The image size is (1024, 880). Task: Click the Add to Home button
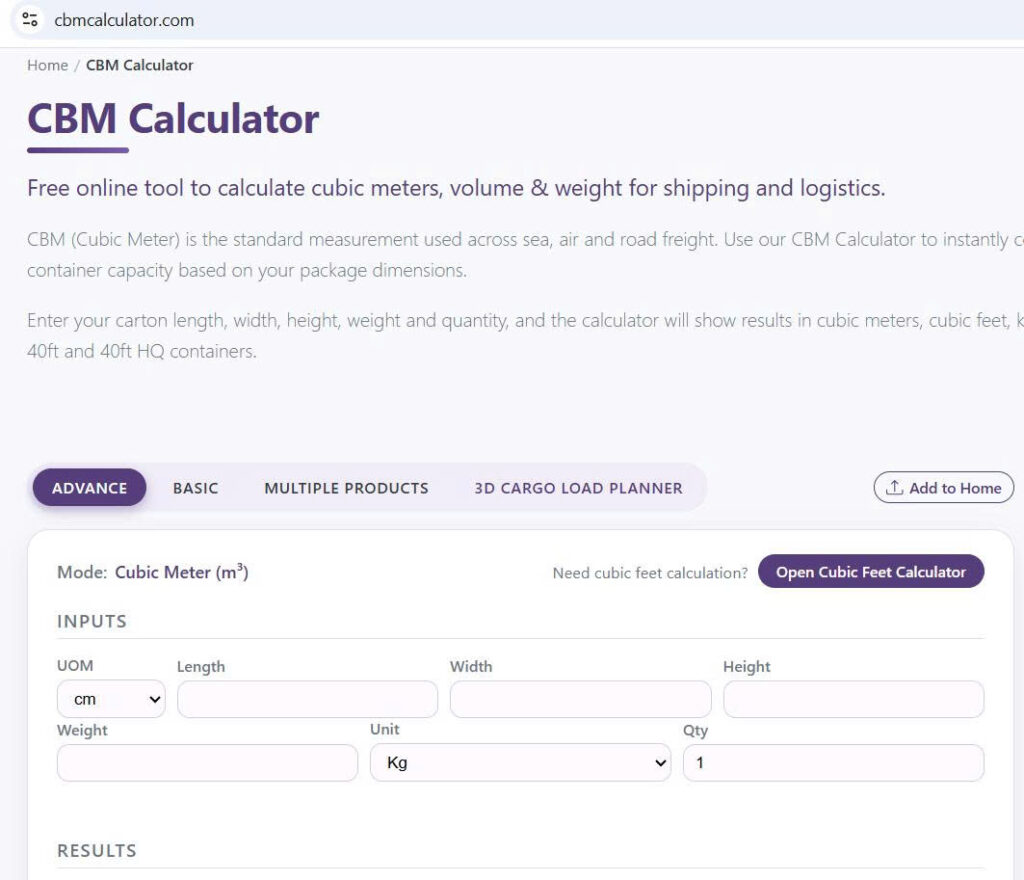pyautogui.click(x=944, y=488)
